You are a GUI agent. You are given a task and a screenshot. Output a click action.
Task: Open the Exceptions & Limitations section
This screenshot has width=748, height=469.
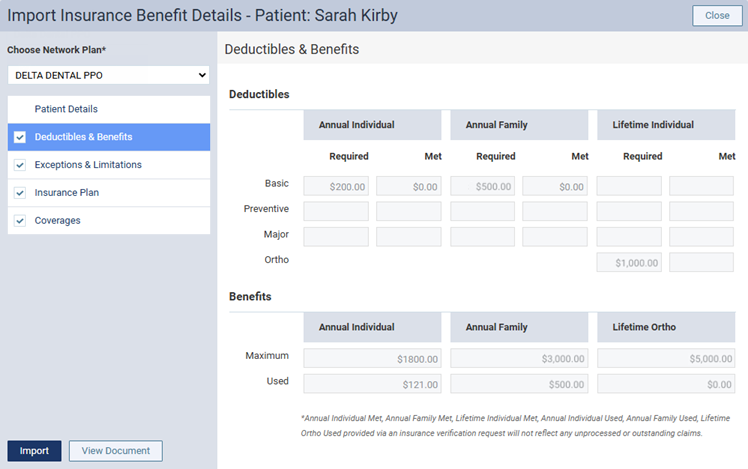pos(88,165)
